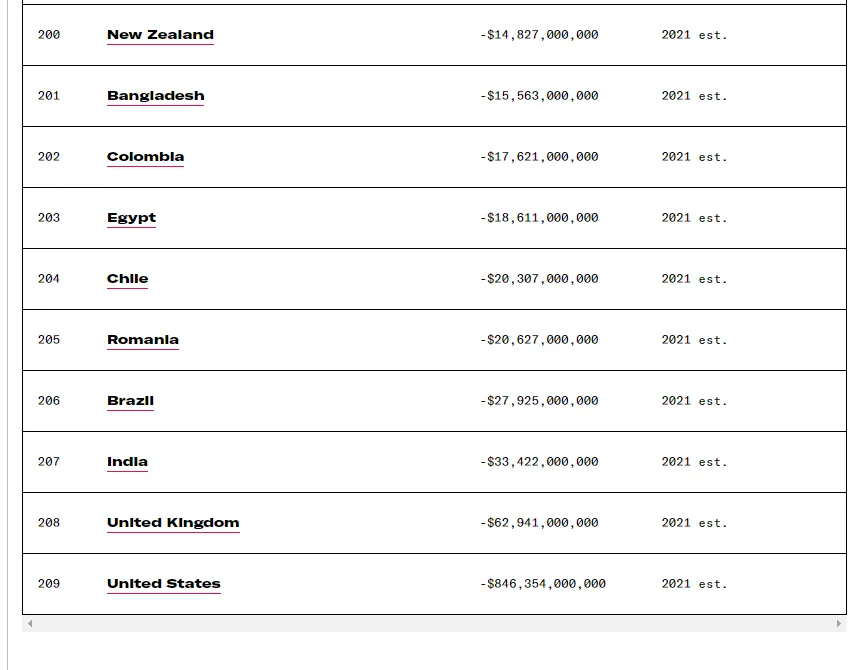Select the Chile link

pos(127,279)
